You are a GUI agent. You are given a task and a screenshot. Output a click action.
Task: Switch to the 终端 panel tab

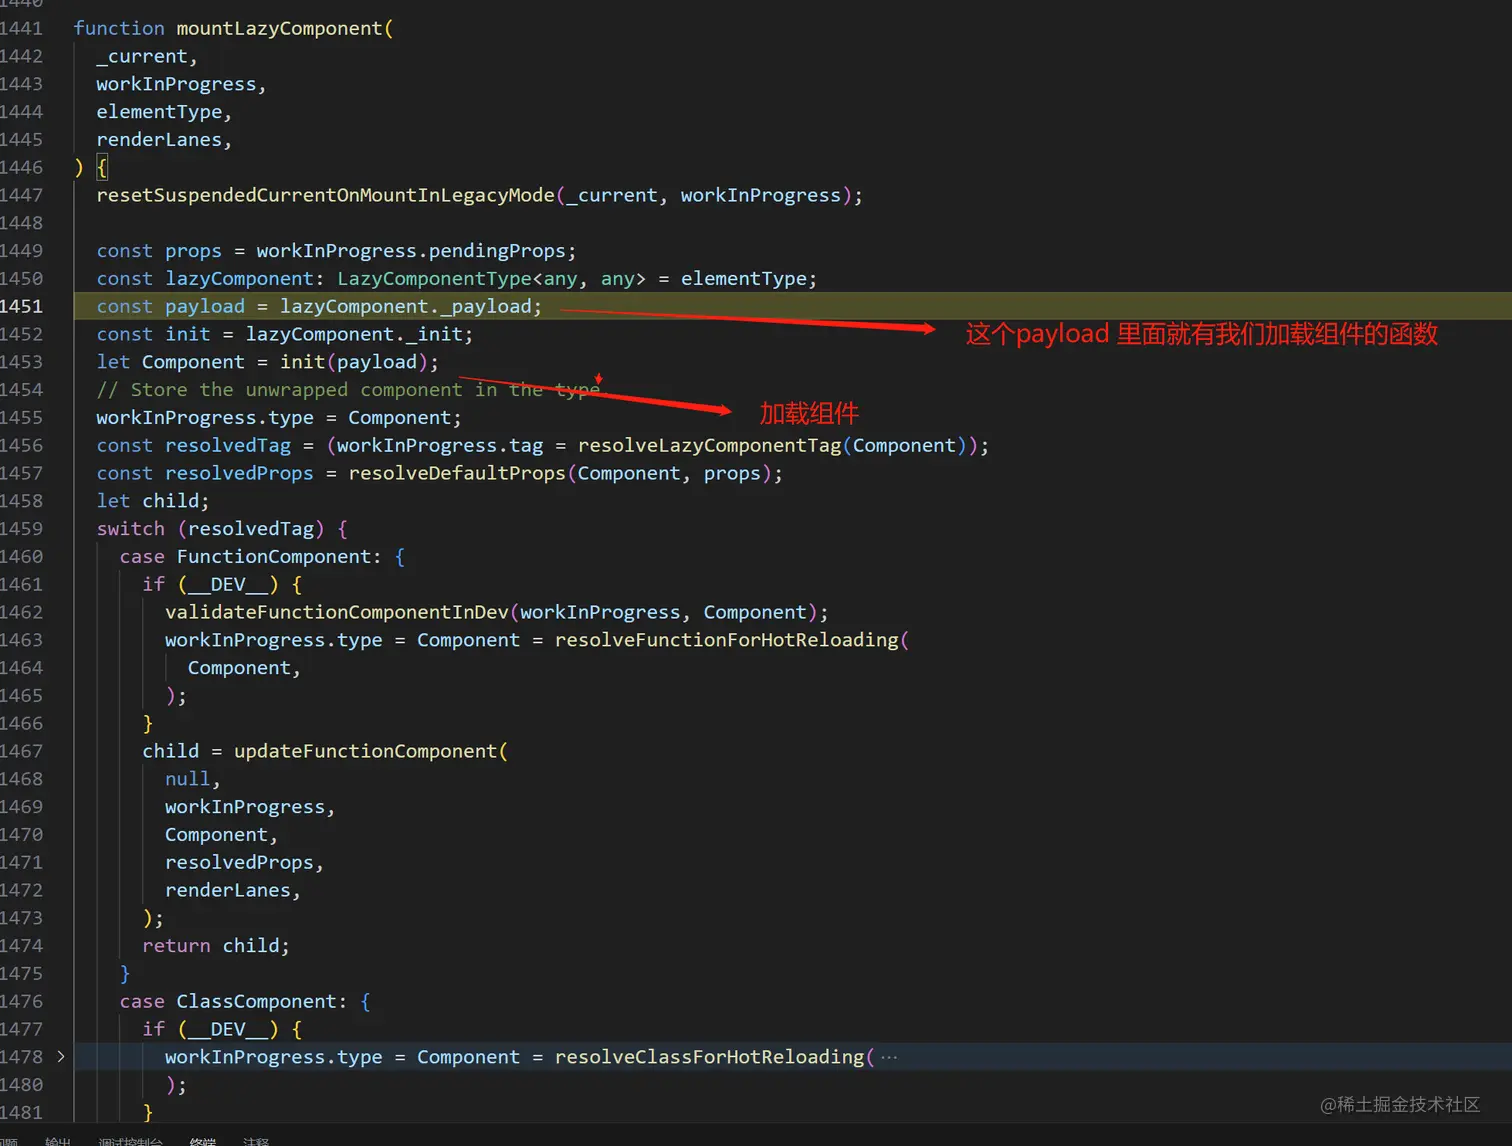click(x=203, y=1142)
